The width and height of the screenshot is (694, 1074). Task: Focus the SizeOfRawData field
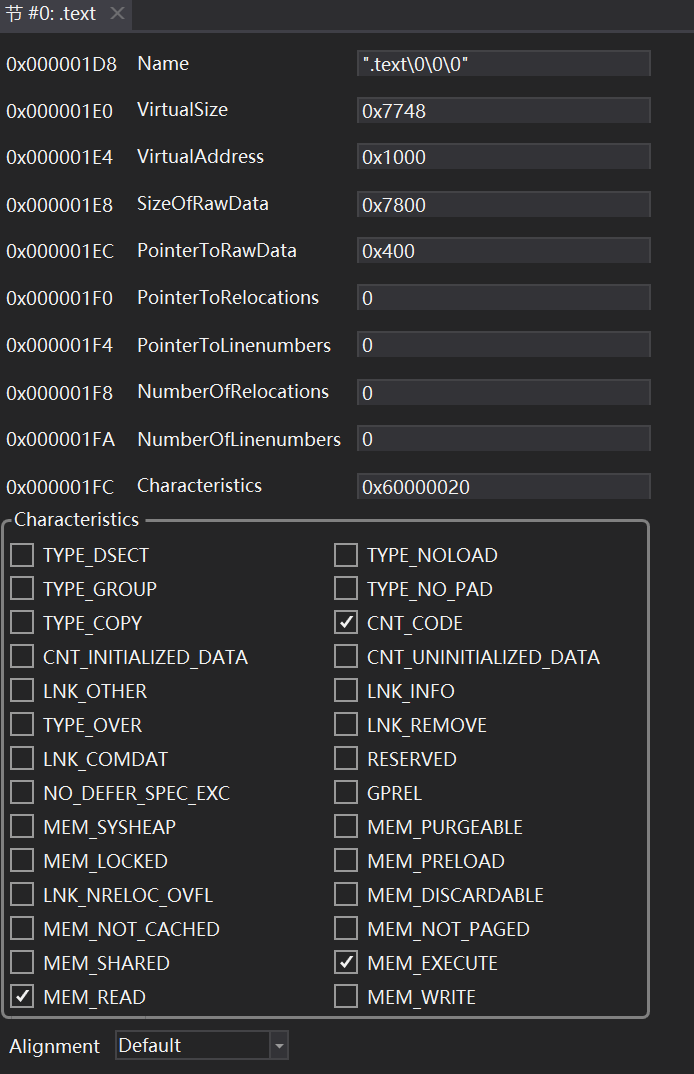503,205
